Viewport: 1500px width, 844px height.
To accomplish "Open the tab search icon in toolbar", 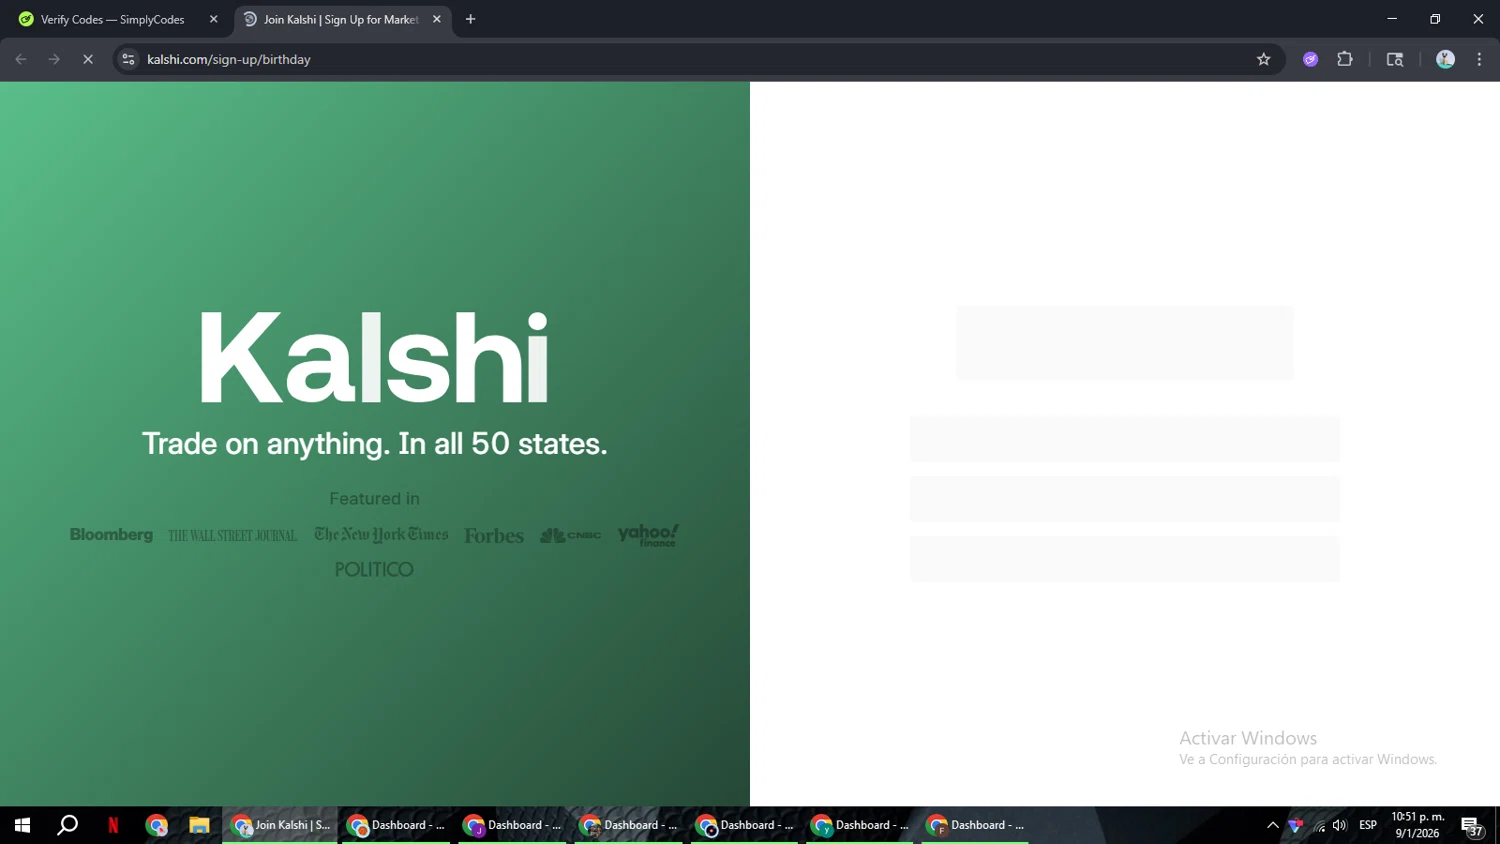I will [x=1395, y=59].
